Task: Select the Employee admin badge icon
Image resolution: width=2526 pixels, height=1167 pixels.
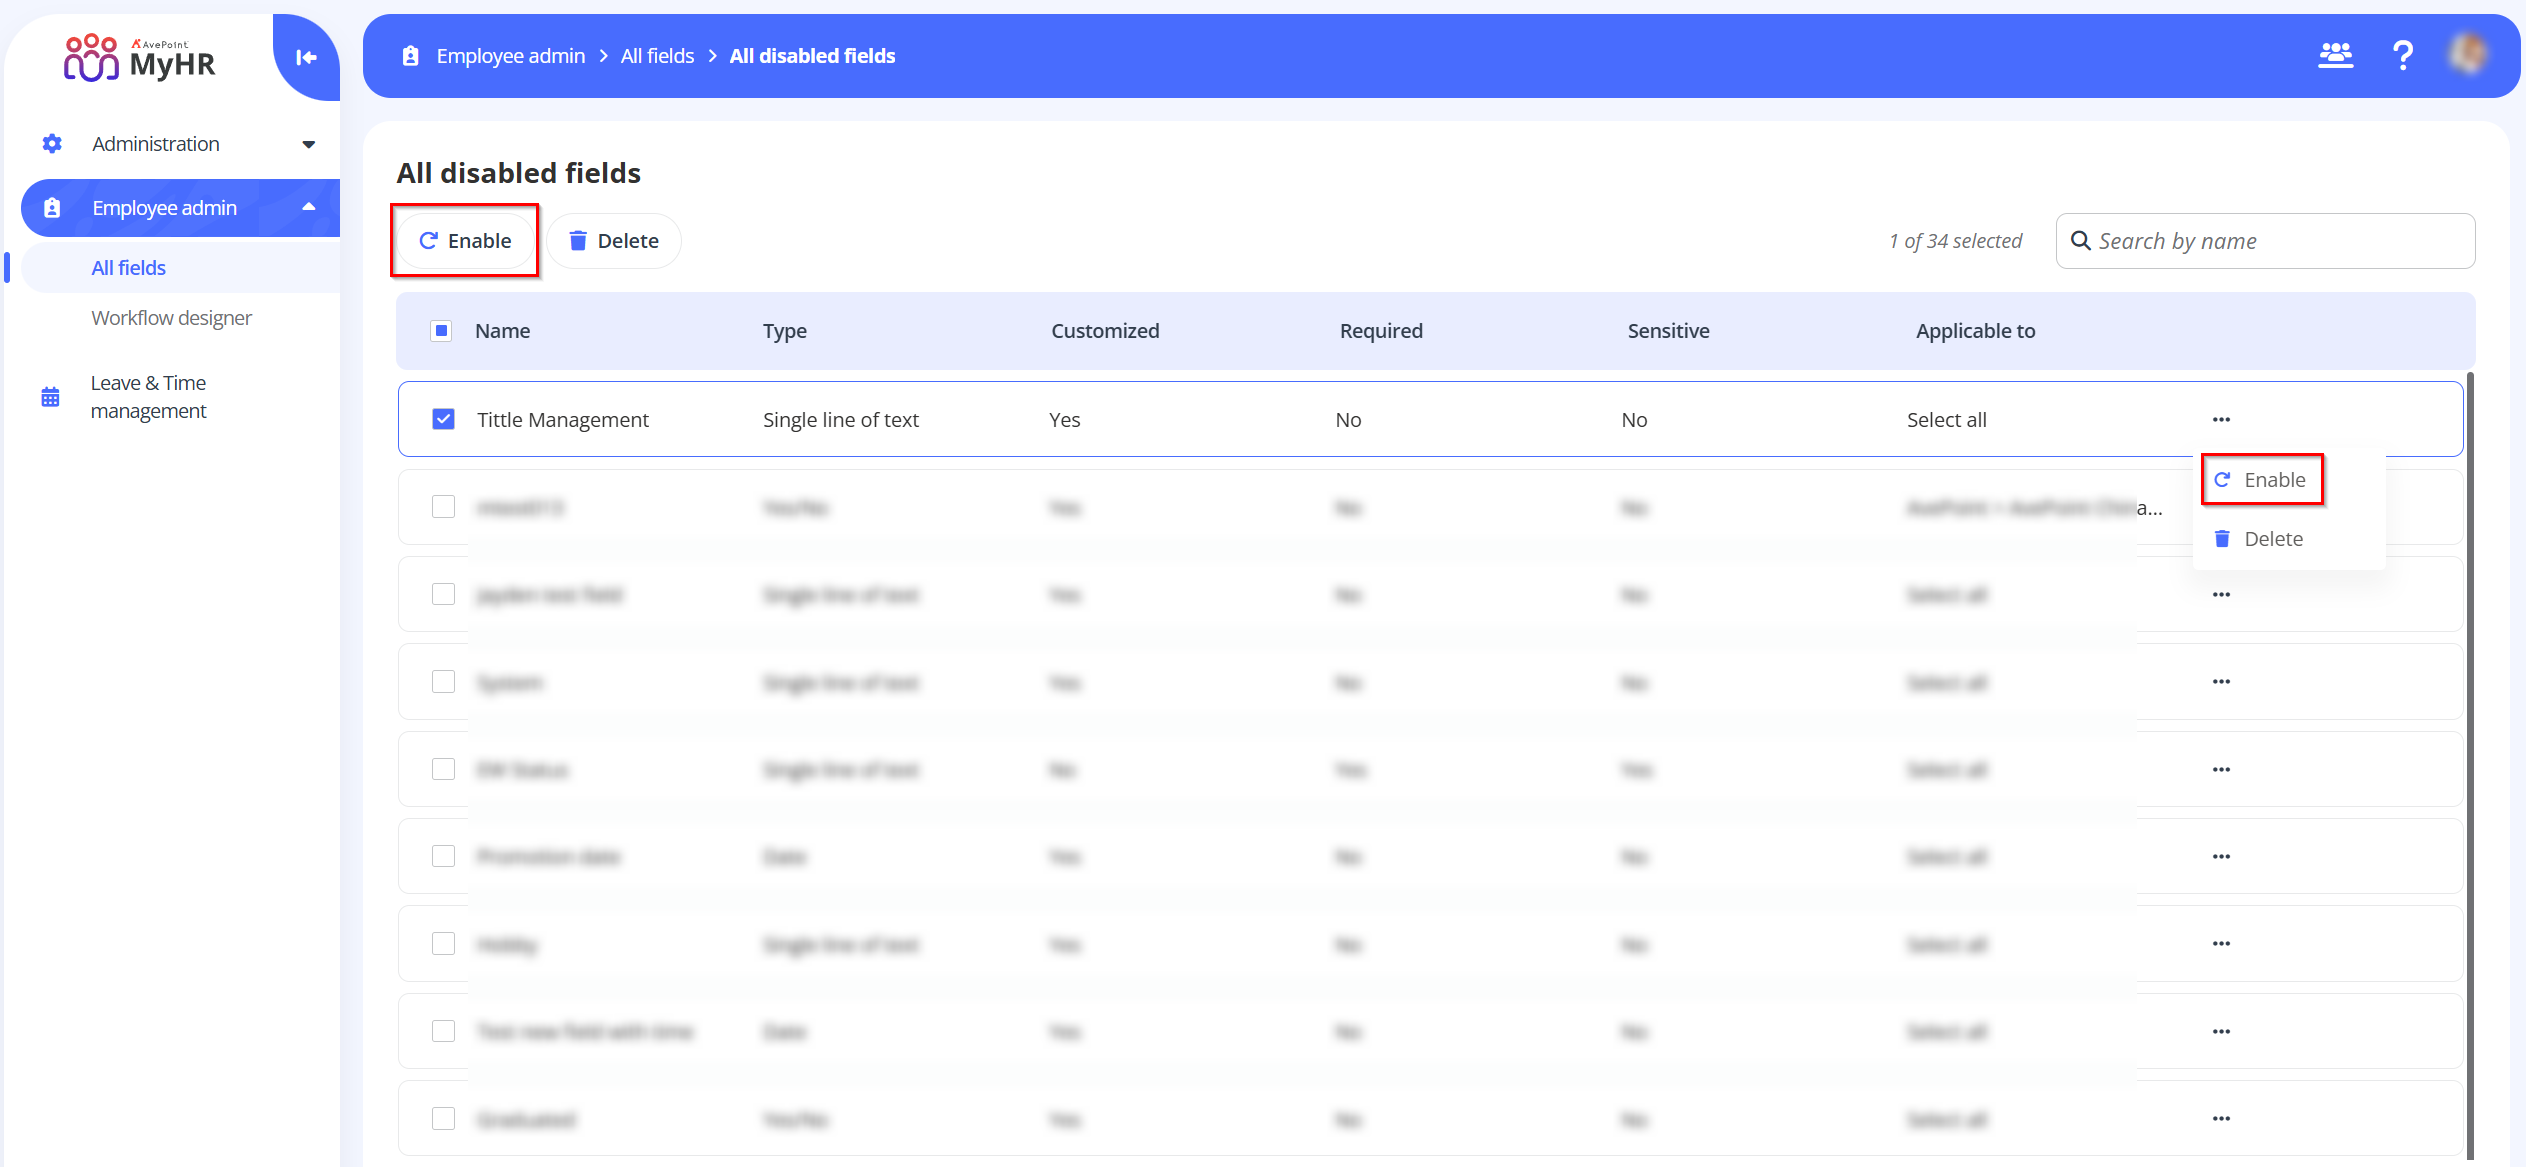Action: click(51, 207)
